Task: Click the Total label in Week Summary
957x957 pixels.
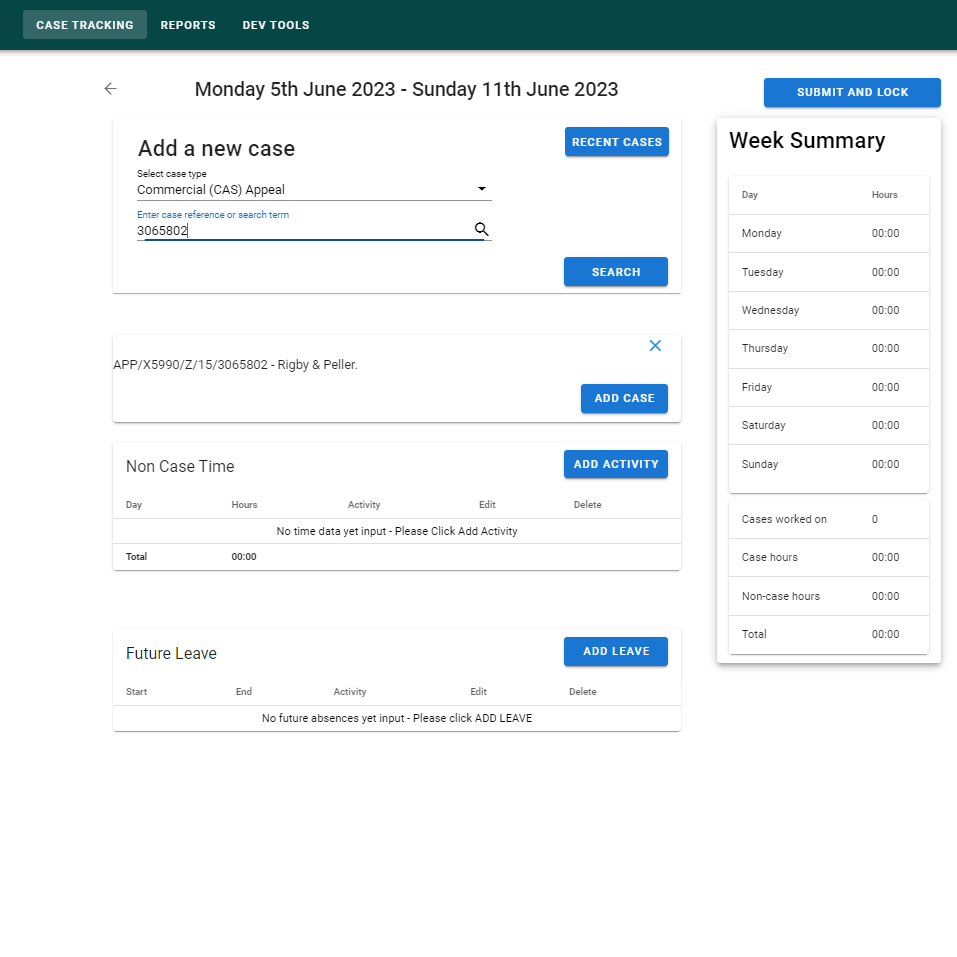Action: pos(754,634)
